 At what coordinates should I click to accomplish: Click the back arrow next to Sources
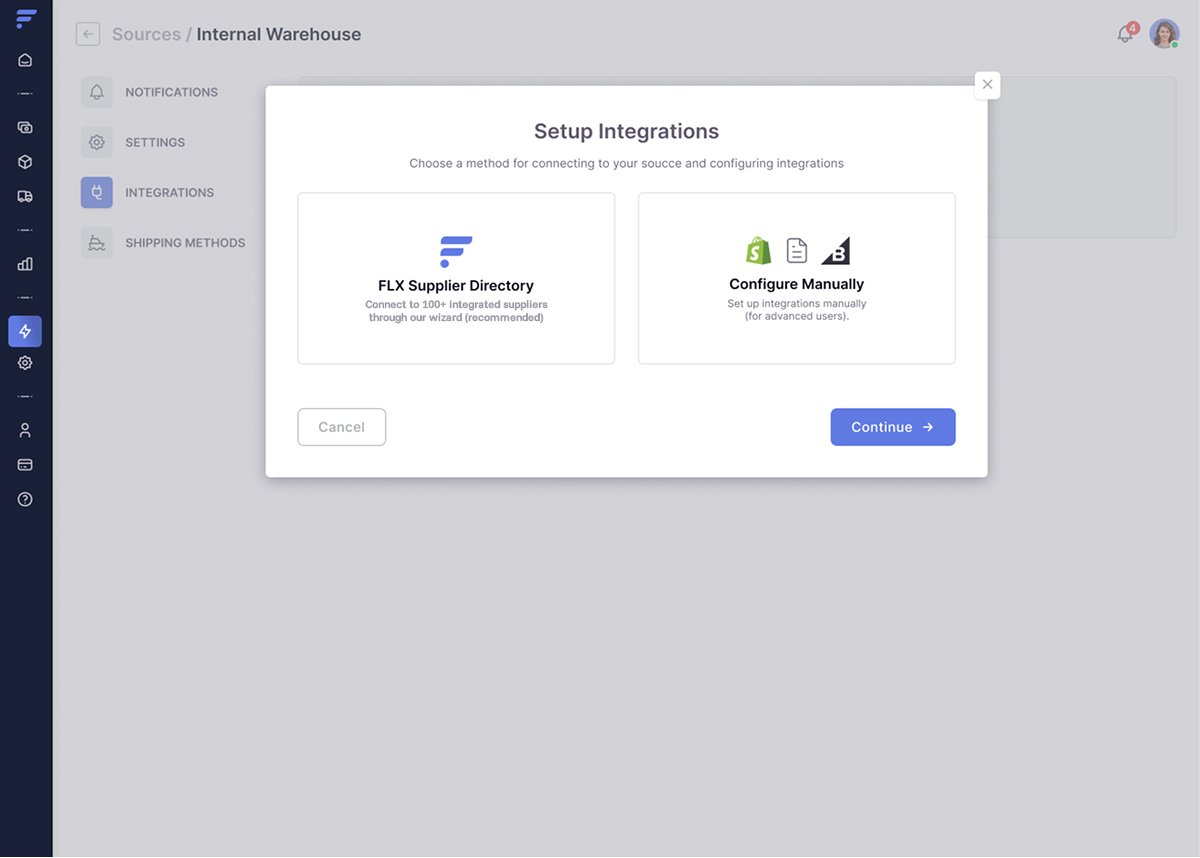(88, 34)
